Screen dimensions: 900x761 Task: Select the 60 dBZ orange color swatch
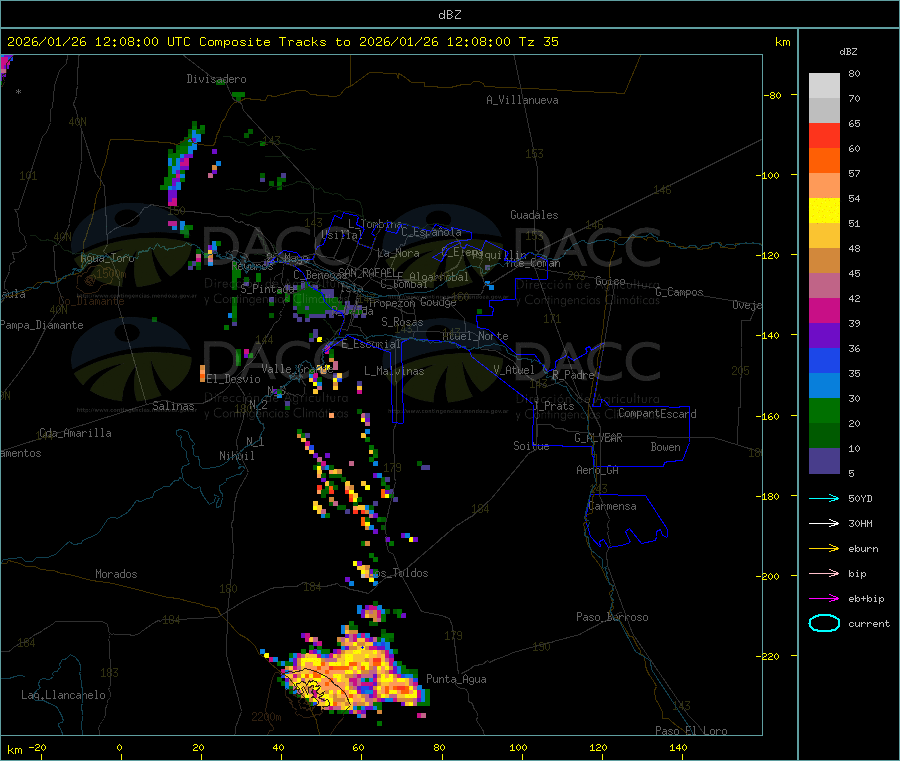point(824,161)
